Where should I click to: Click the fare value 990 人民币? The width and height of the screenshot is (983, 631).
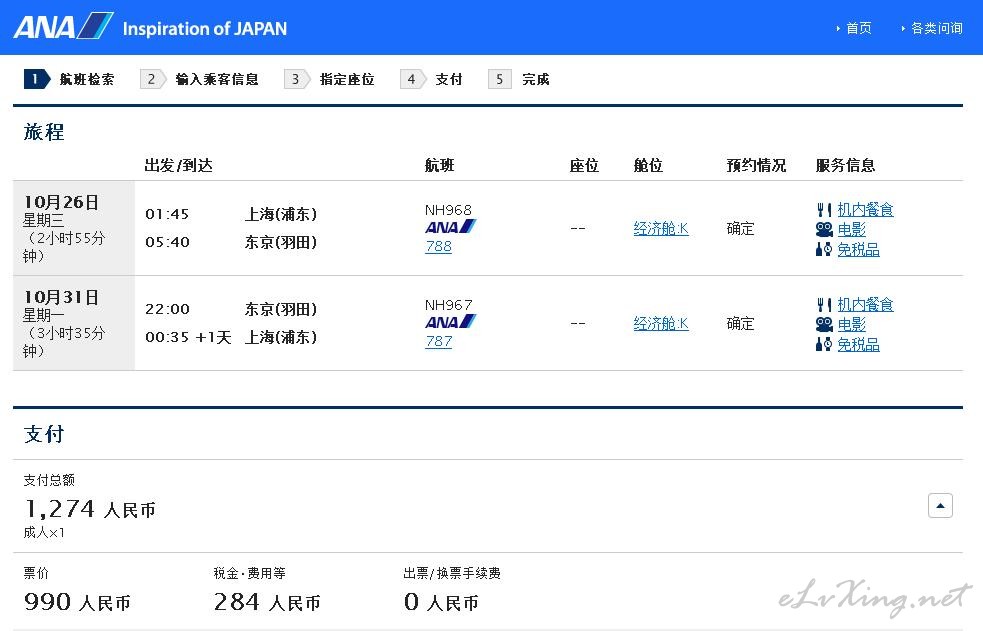coord(77,602)
